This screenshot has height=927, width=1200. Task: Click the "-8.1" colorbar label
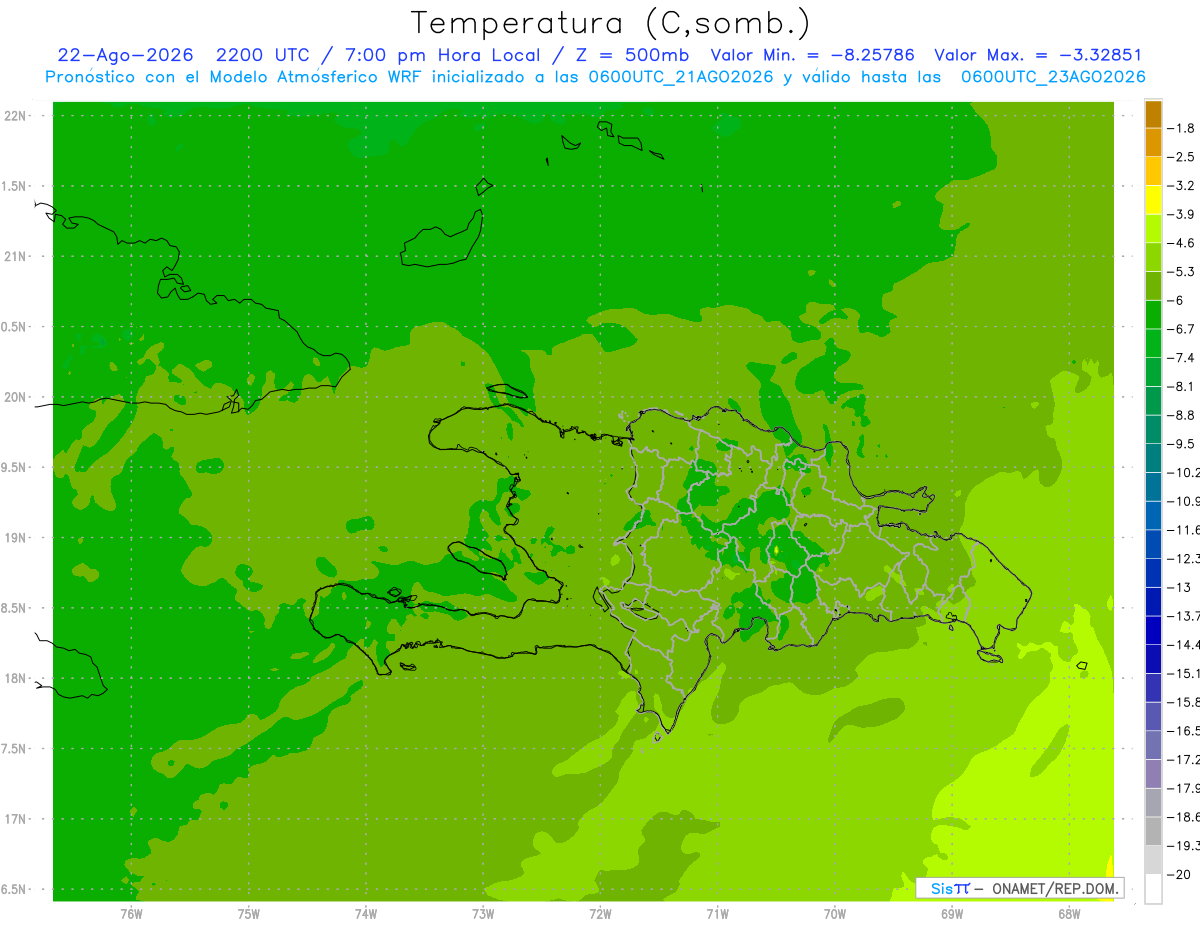[1182, 386]
